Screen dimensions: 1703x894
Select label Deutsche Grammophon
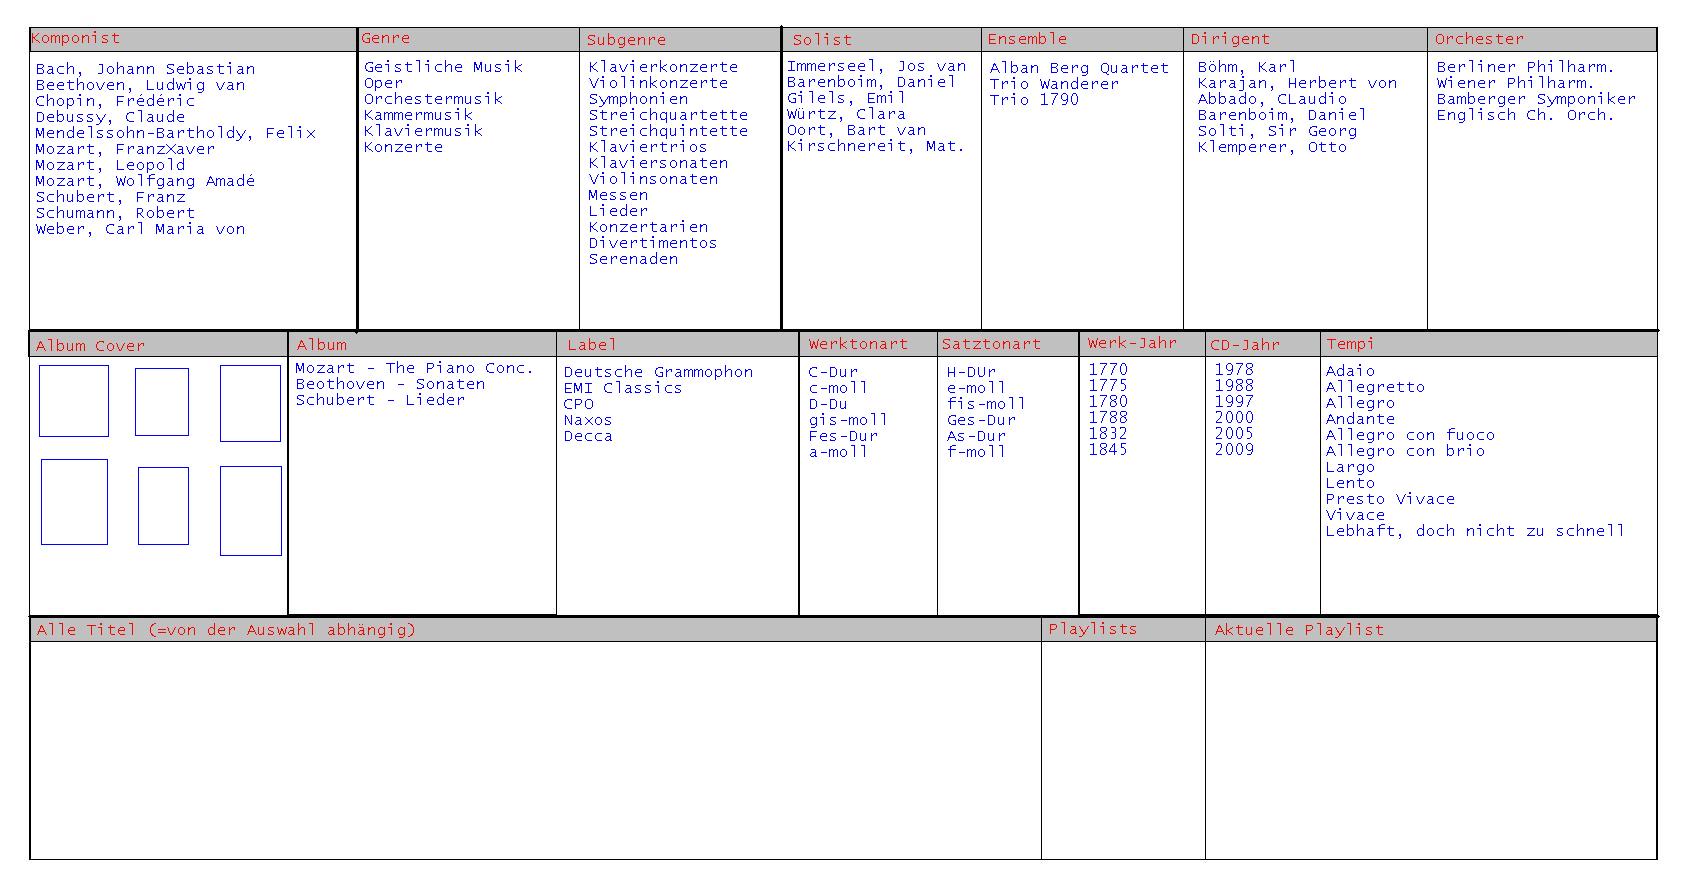tap(658, 372)
